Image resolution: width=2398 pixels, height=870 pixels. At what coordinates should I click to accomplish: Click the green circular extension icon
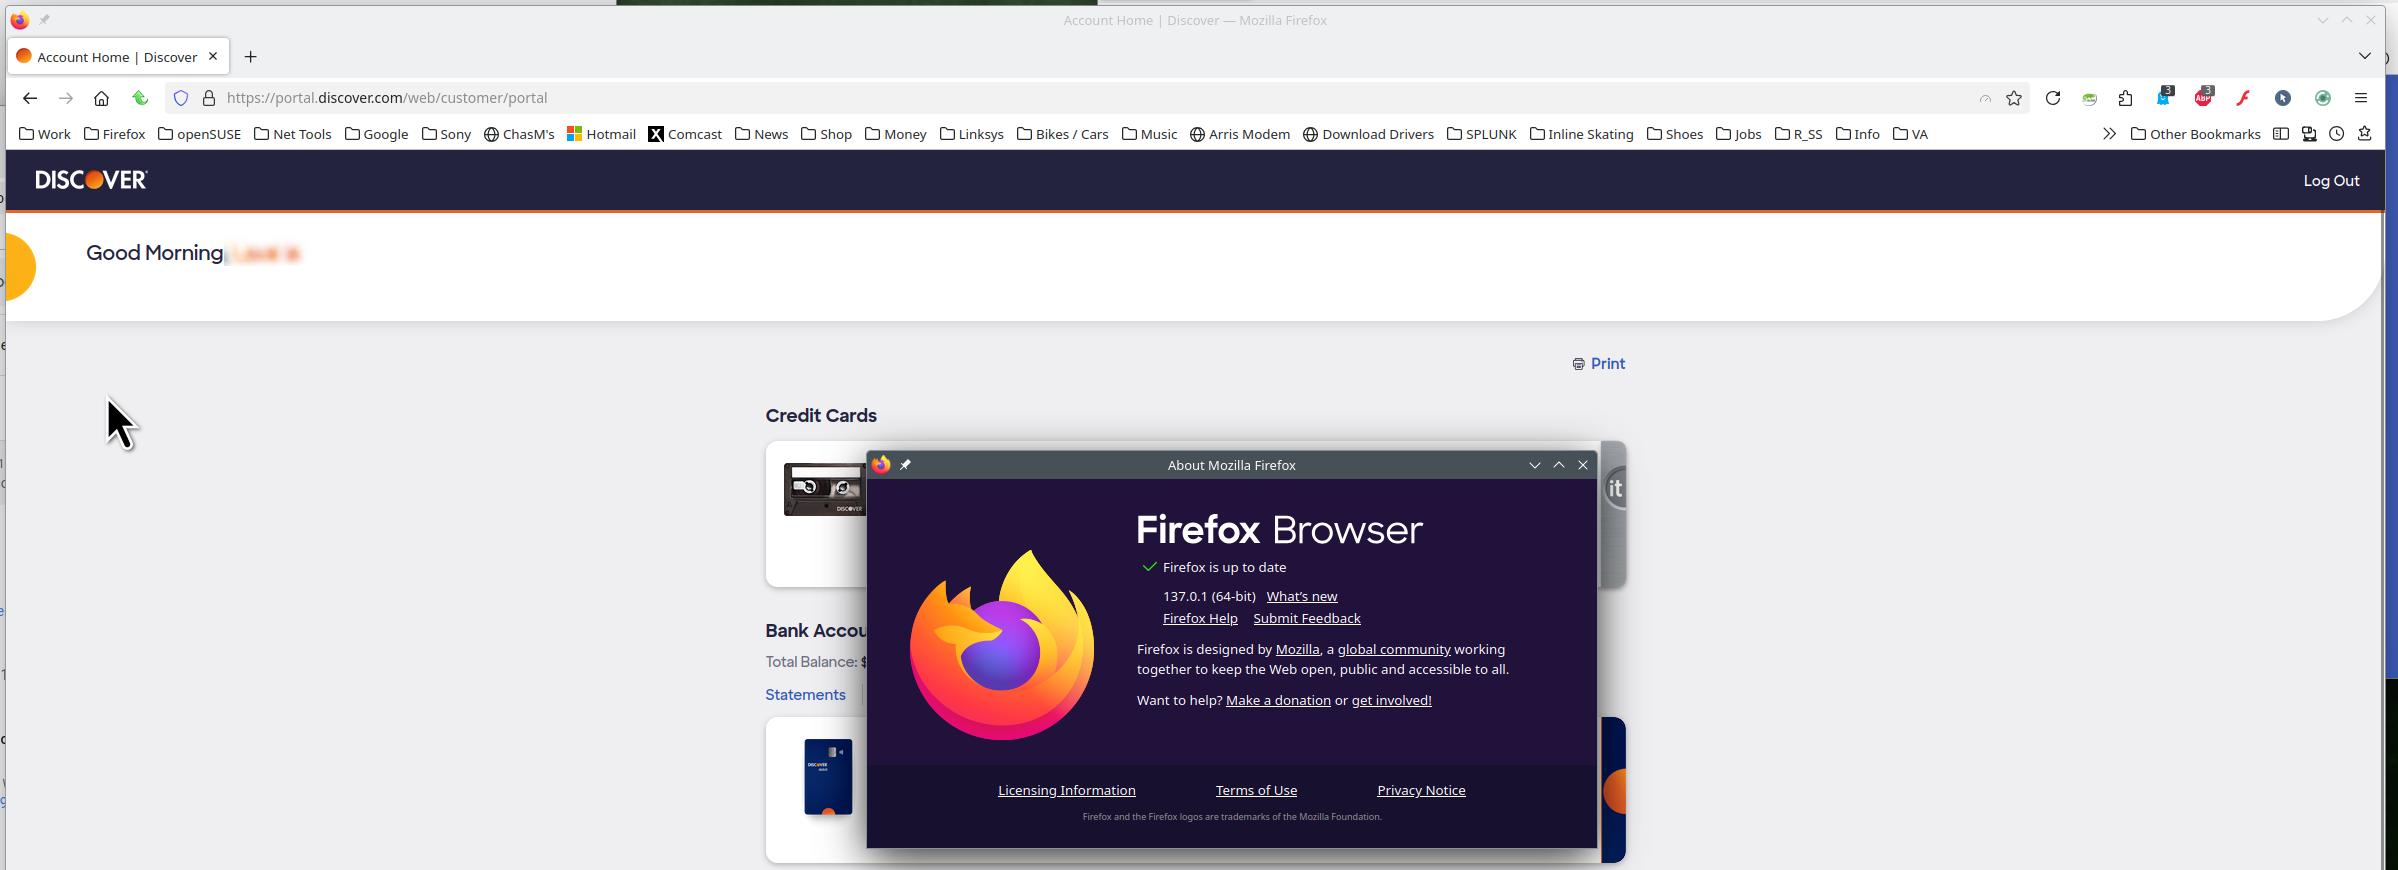pyautogui.click(x=2323, y=98)
